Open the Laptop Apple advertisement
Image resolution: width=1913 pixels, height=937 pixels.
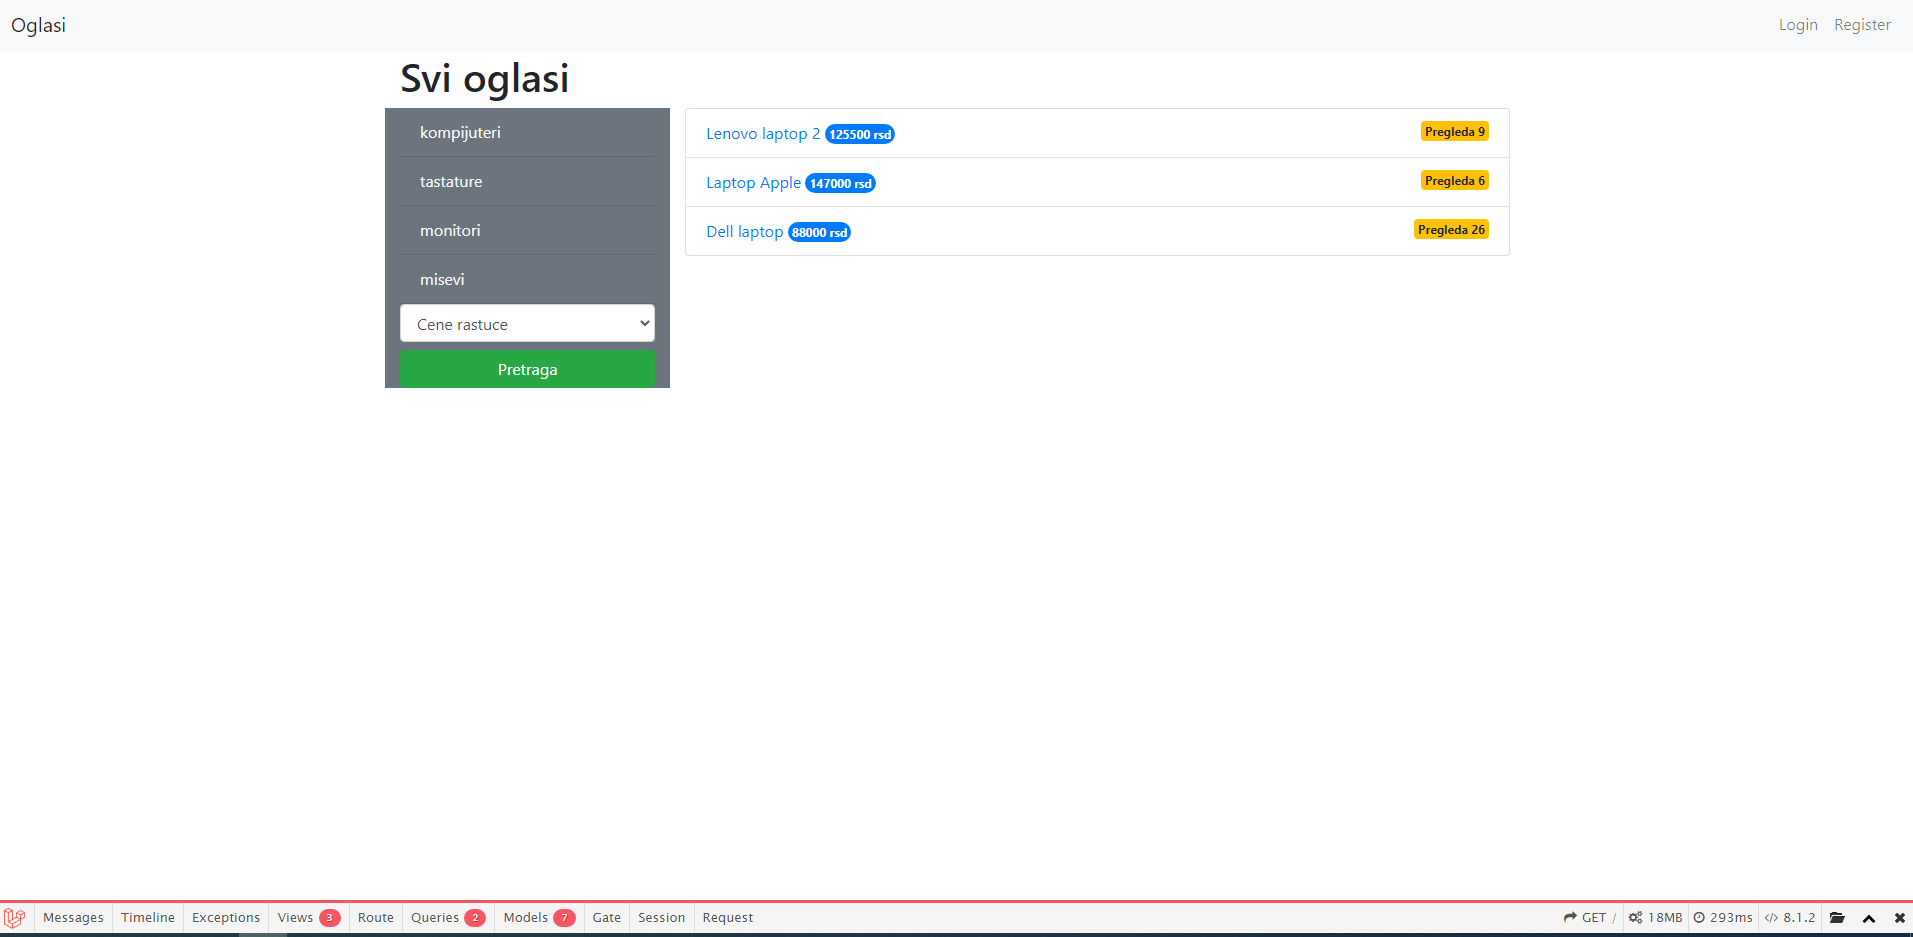pyautogui.click(x=752, y=182)
